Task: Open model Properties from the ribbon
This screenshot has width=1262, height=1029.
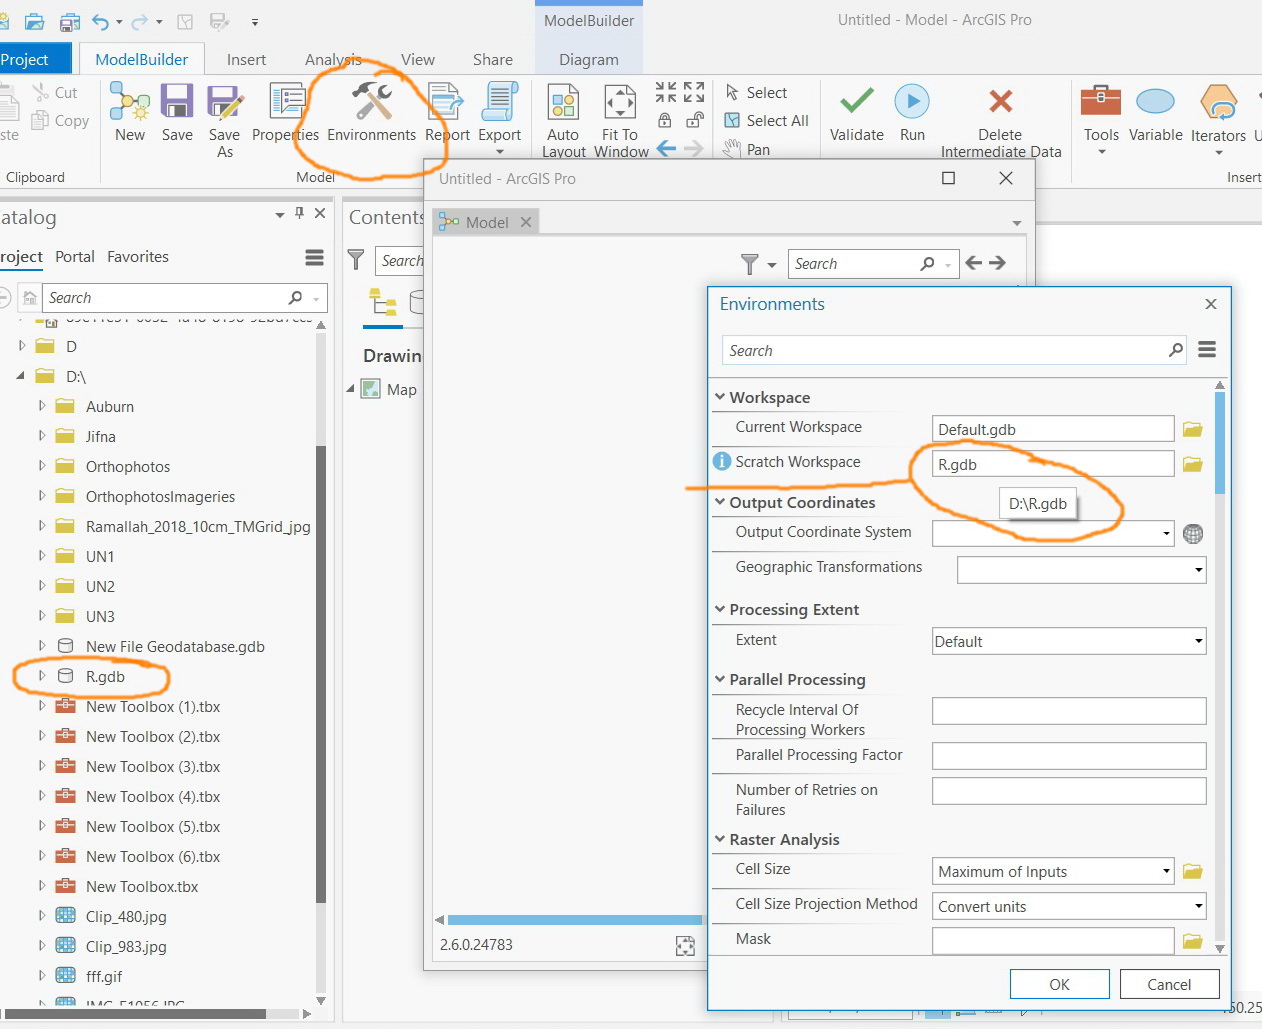Action: pyautogui.click(x=286, y=111)
